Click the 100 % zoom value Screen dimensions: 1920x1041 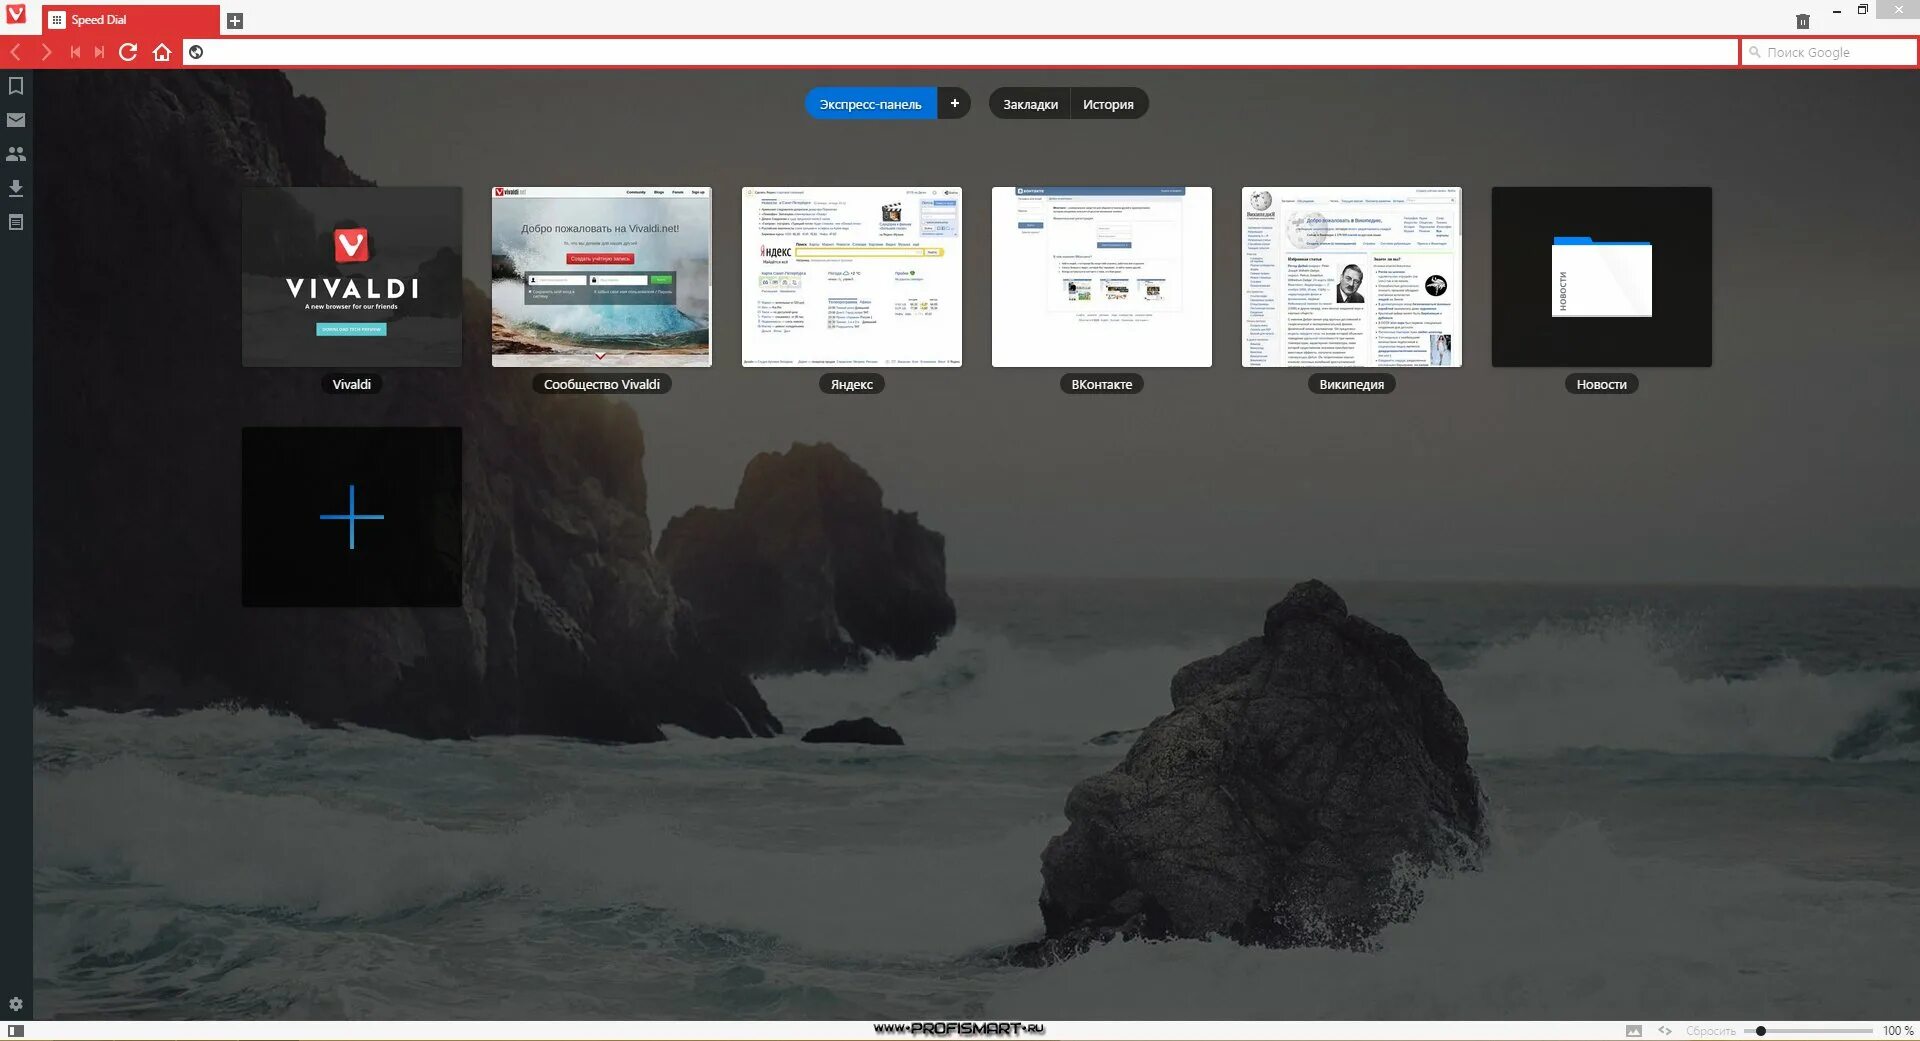[1898, 1031]
